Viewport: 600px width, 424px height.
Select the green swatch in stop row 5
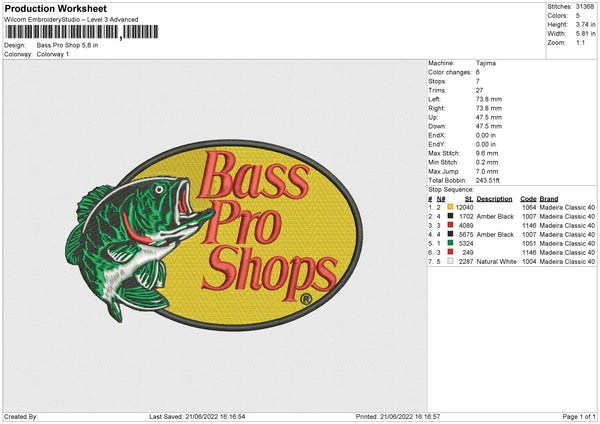[450, 243]
